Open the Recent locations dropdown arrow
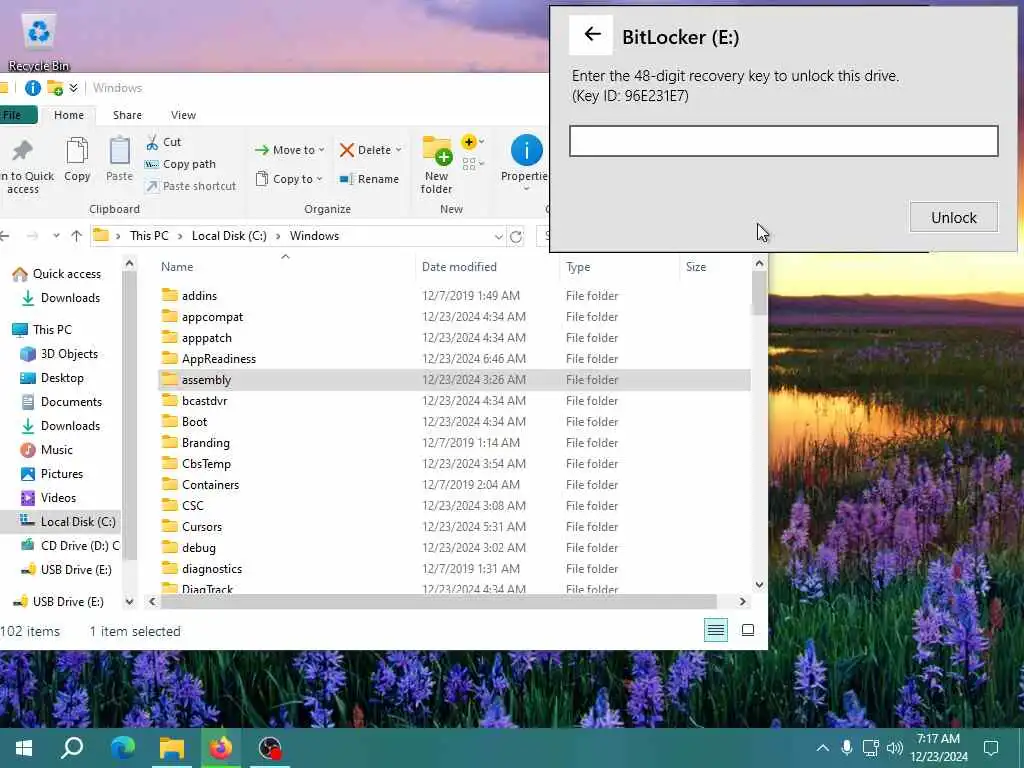 [x=56, y=236]
